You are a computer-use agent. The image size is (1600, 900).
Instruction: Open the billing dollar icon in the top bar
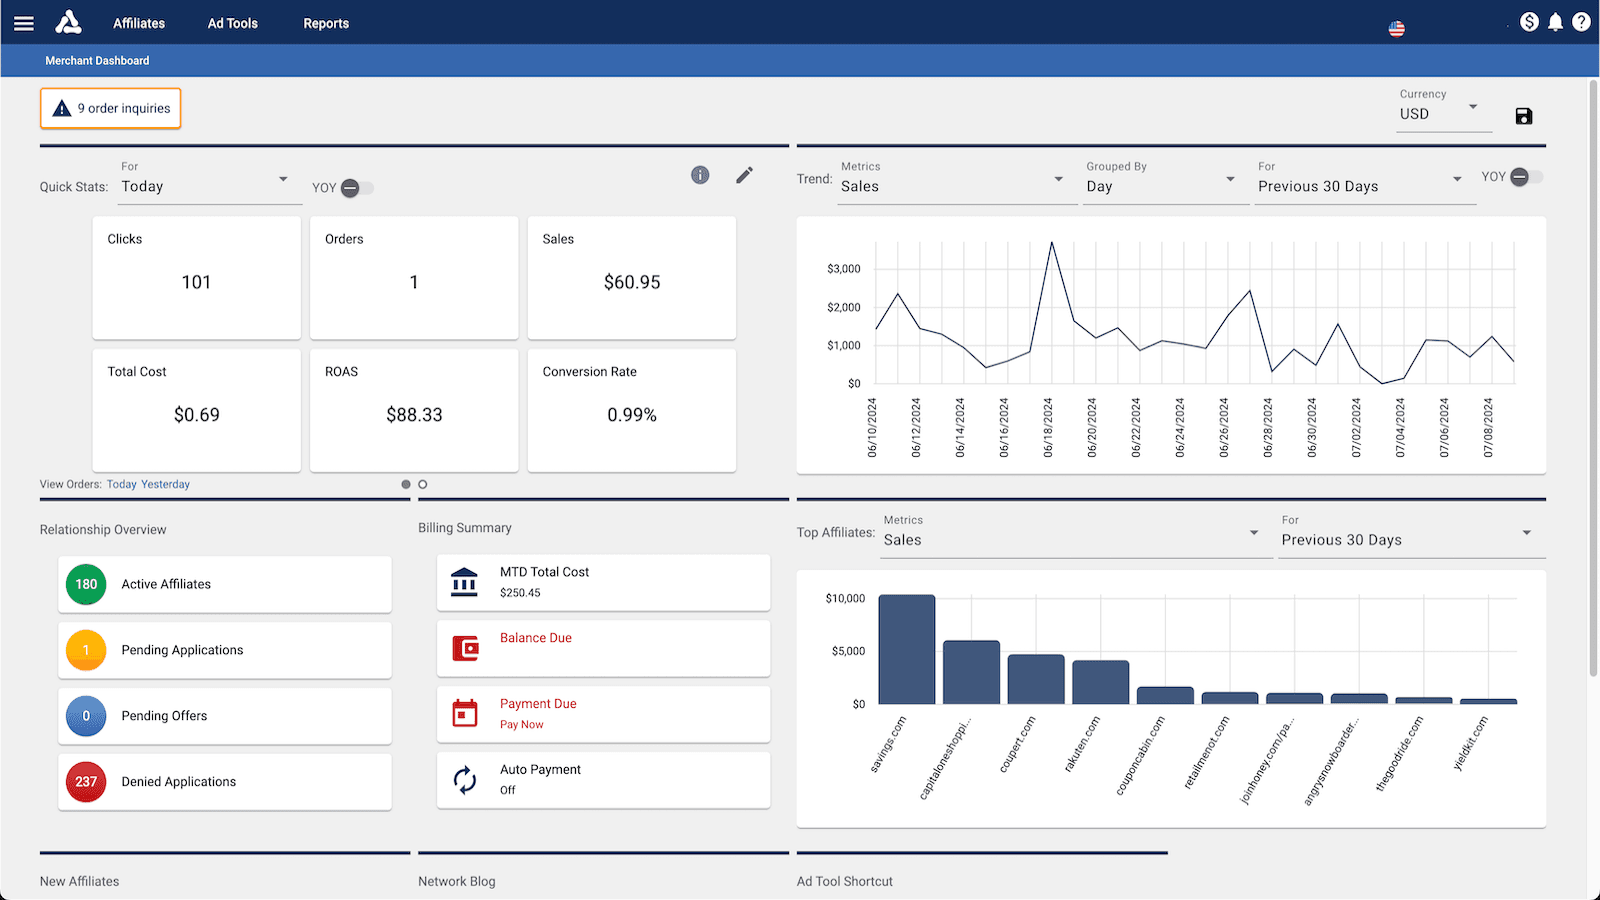pyautogui.click(x=1529, y=21)
